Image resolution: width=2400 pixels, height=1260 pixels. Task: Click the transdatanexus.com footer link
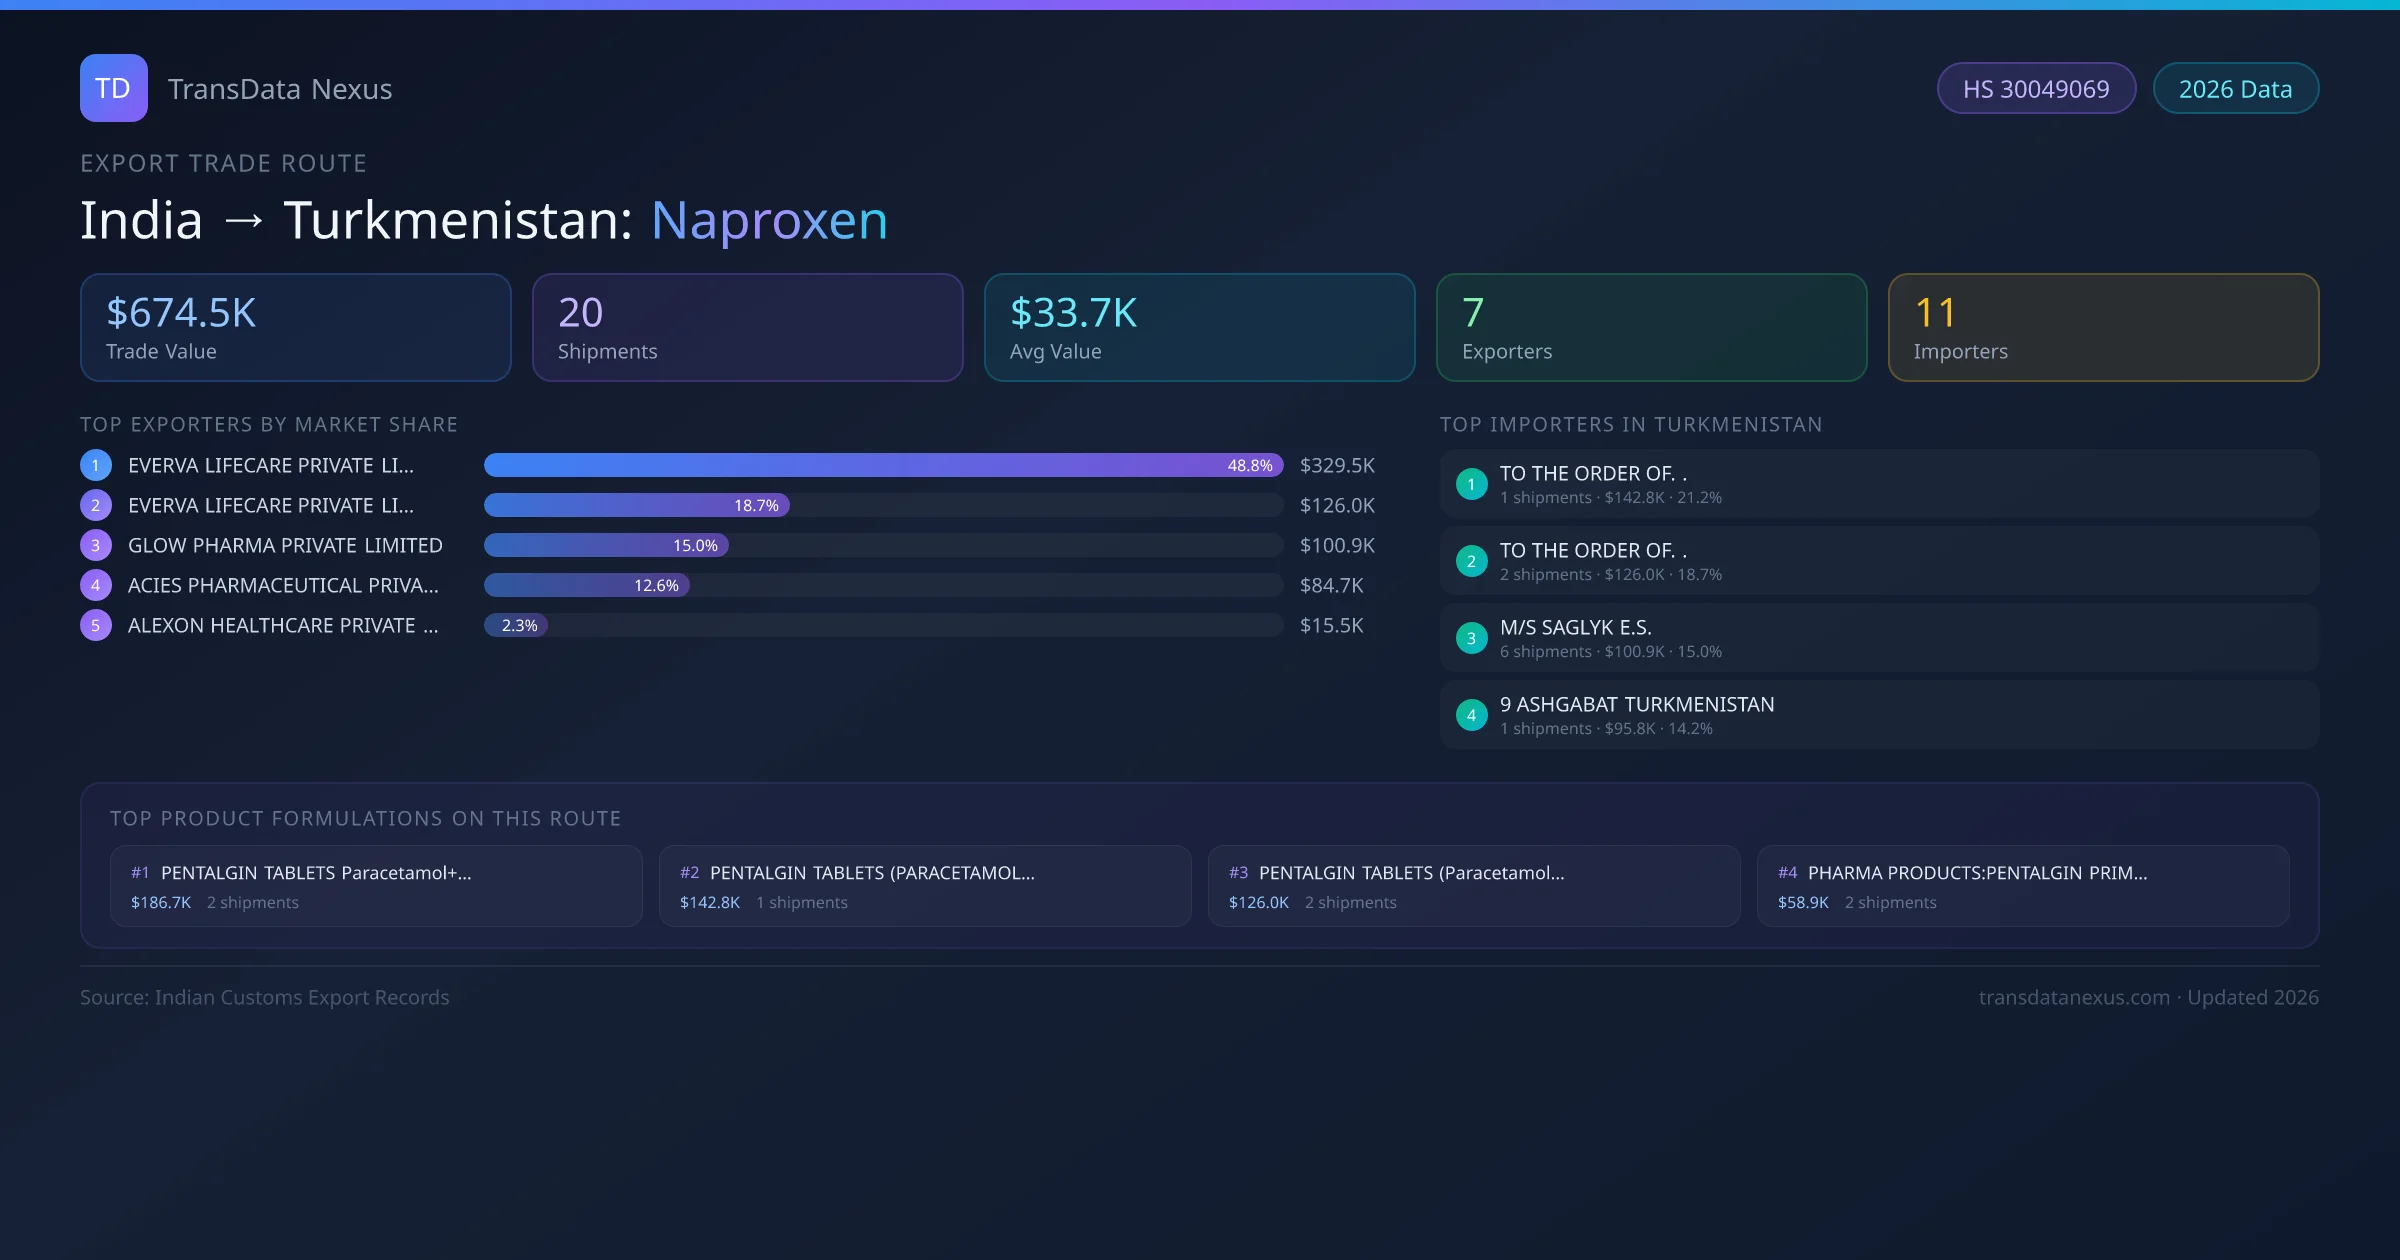point(2073,997)
